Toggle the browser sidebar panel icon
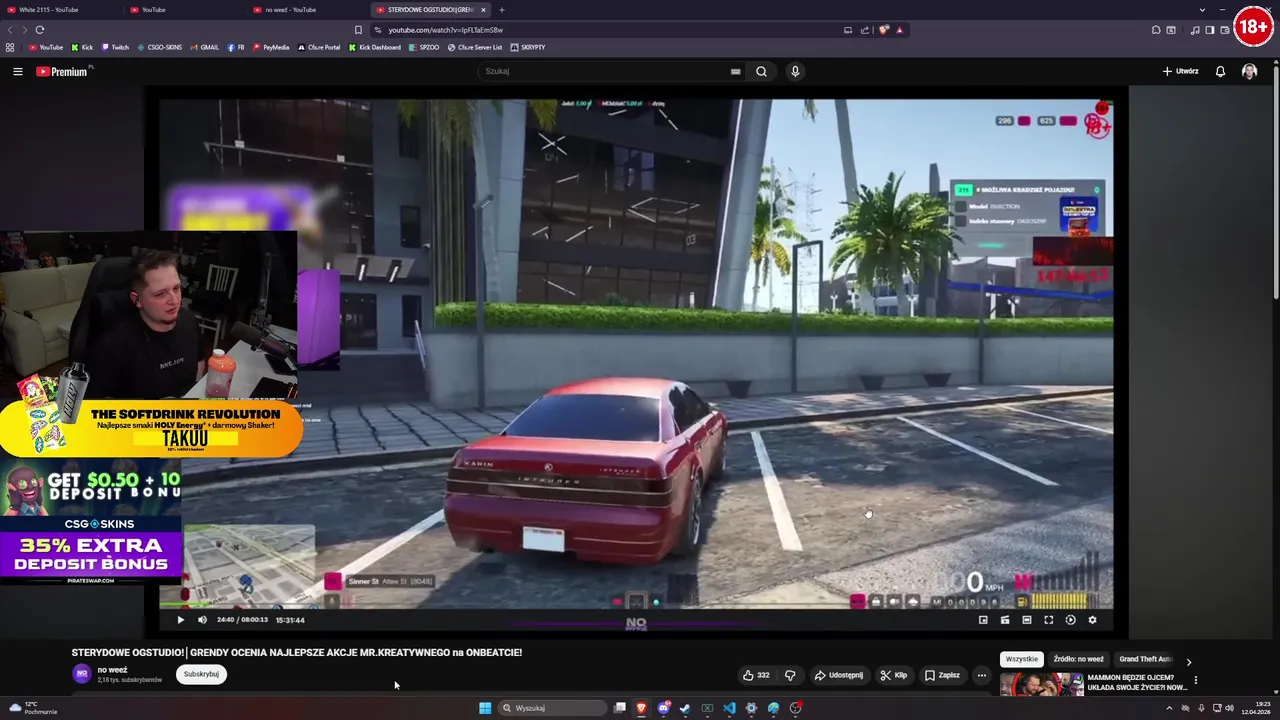1280x720 pixels. click(x=1210, y=30)
